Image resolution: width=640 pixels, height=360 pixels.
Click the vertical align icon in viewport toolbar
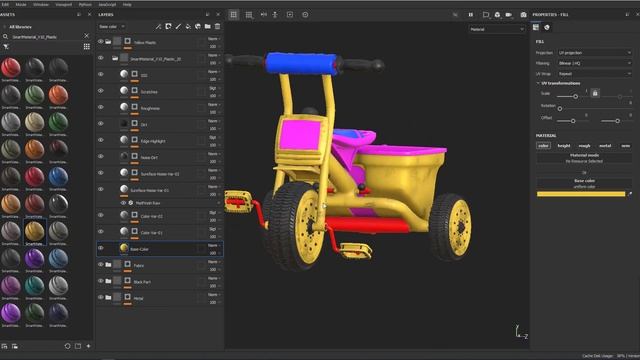[275, 15]
